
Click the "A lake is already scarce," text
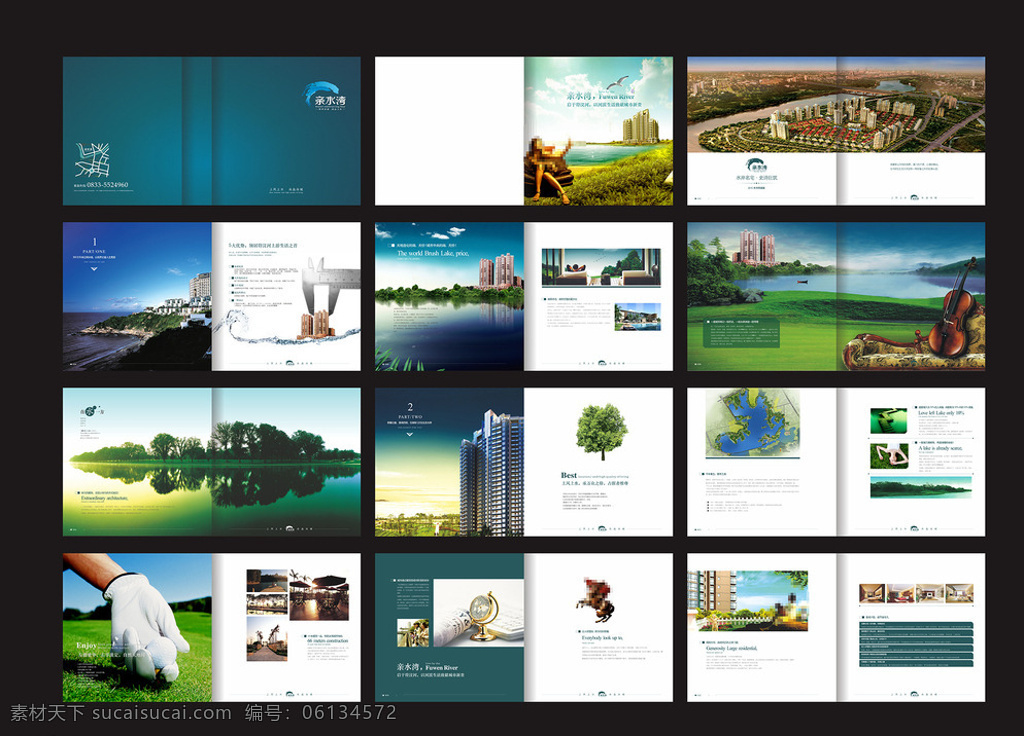tap(940, 449)
